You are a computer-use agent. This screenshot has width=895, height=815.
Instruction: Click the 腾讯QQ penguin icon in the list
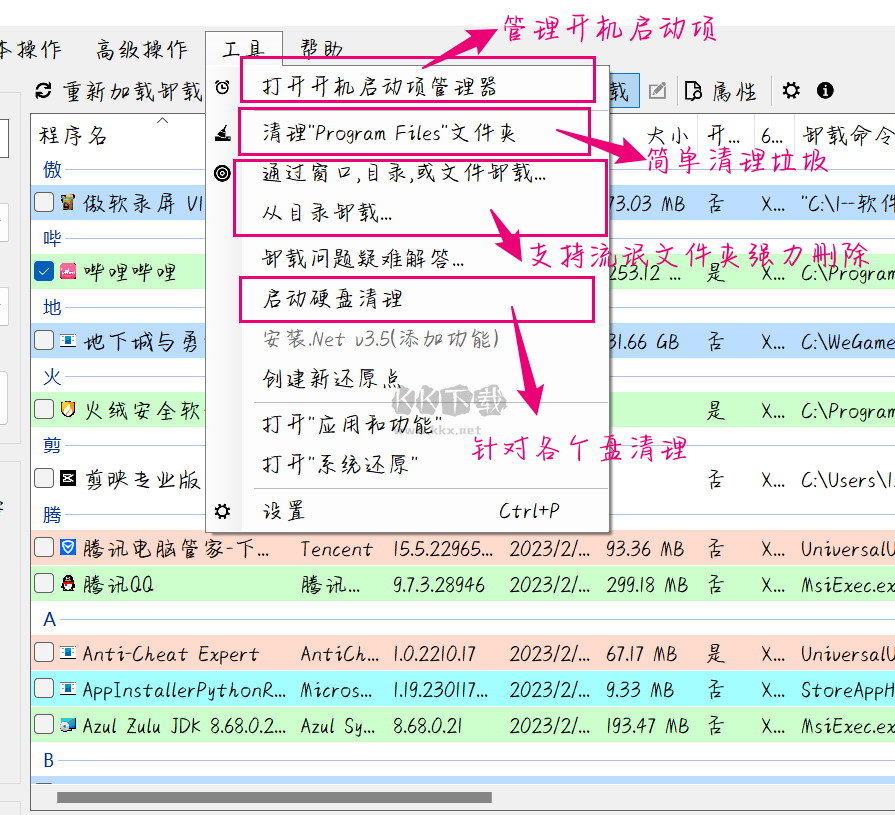(68, 584)
